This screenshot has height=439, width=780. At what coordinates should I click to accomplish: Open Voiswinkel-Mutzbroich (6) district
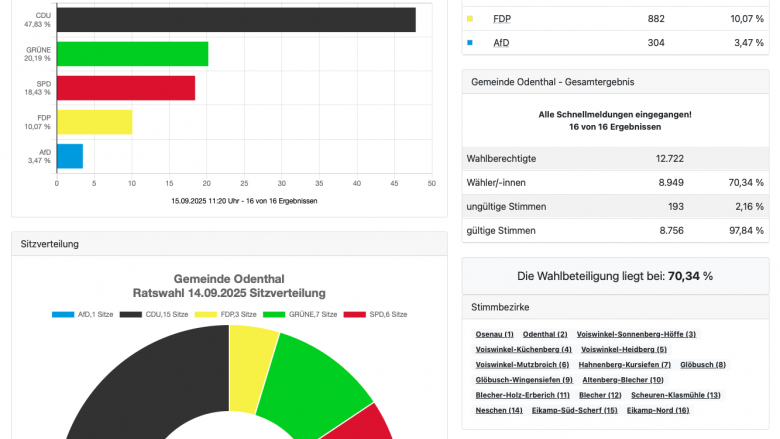[x=522, y=365]
